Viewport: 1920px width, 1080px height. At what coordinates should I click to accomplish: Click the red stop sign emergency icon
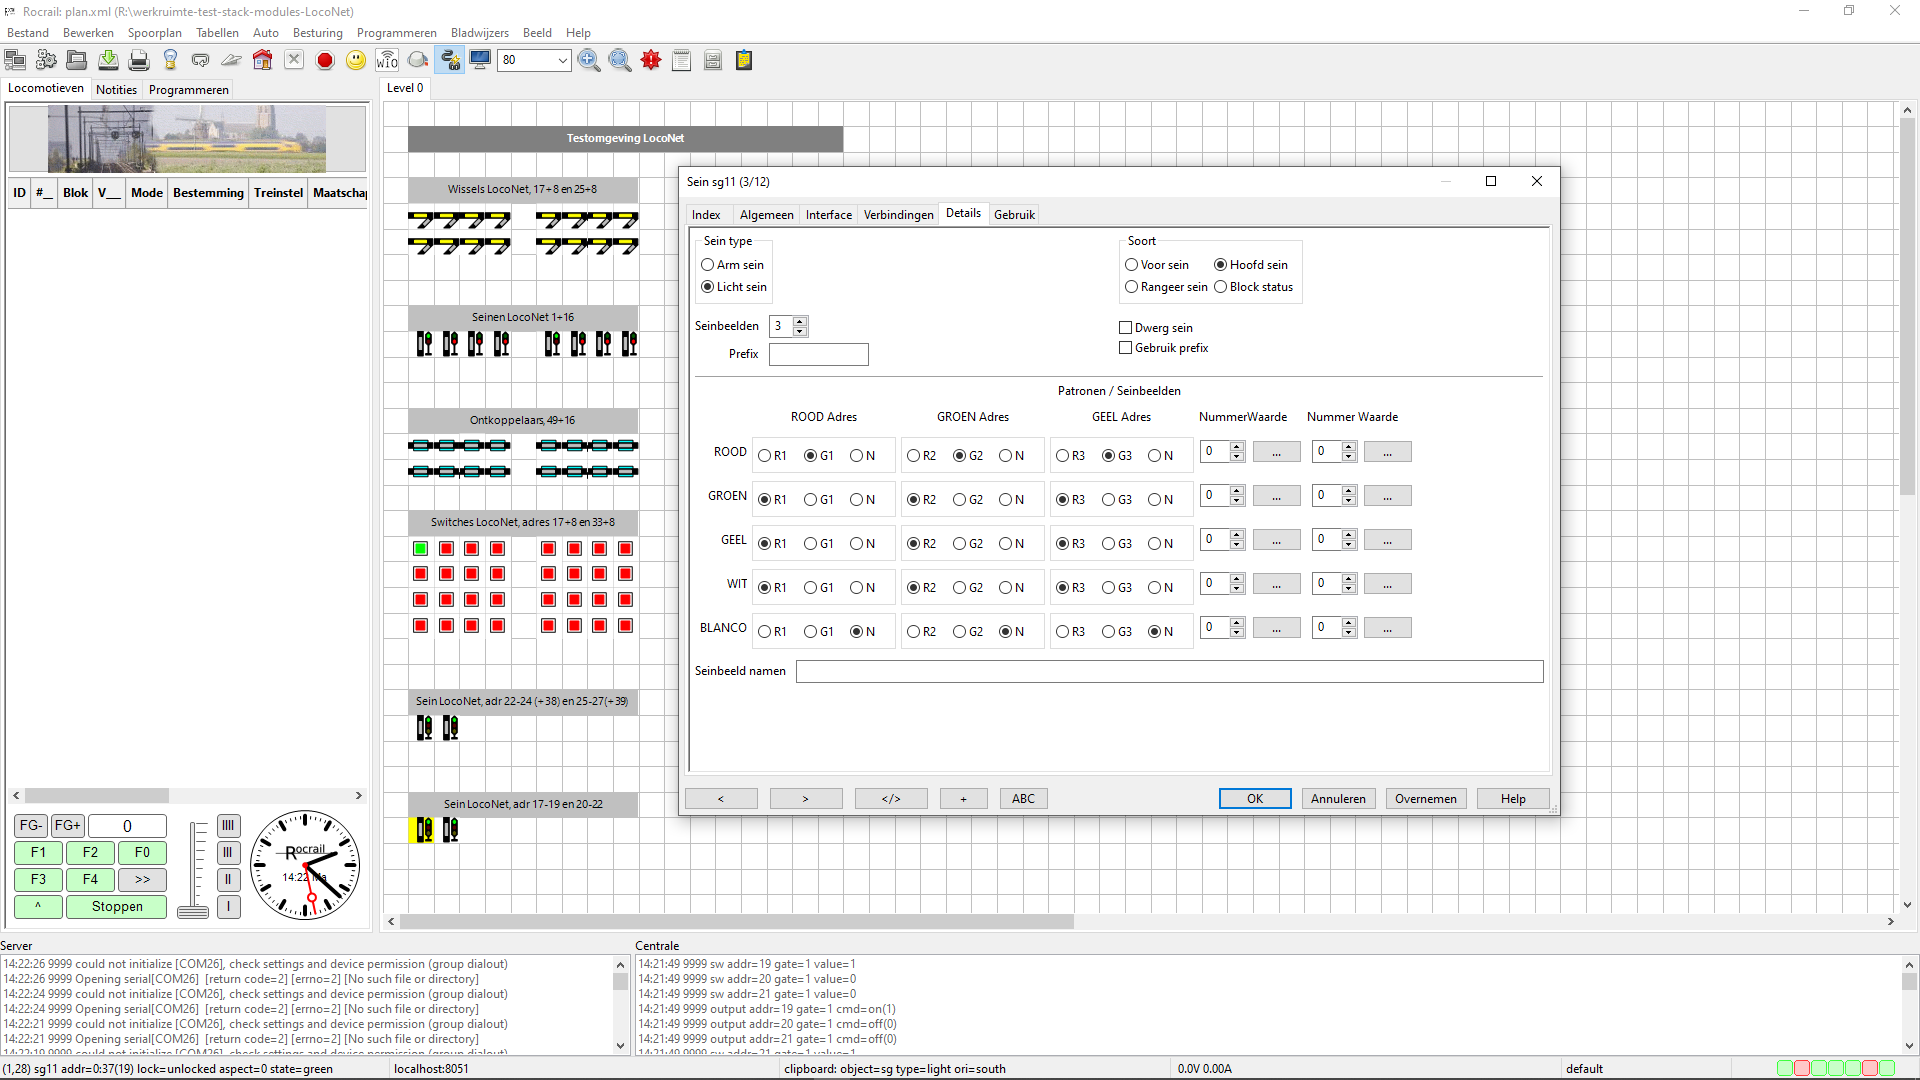(x=325, y=61)
